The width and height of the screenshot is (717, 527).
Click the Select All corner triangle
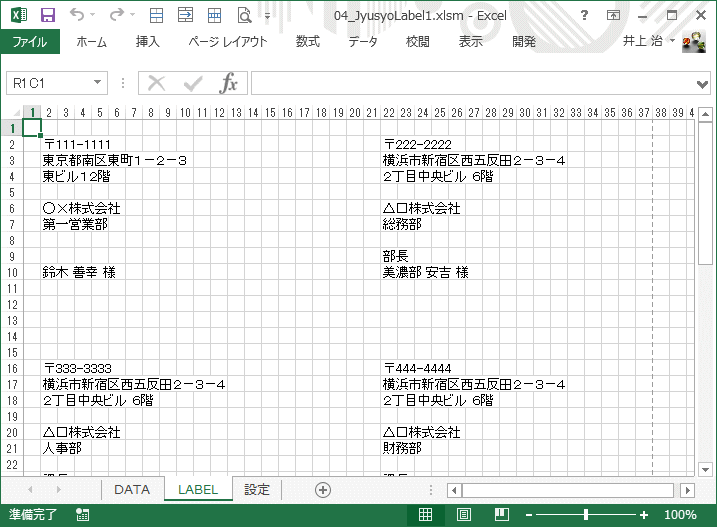16,113
